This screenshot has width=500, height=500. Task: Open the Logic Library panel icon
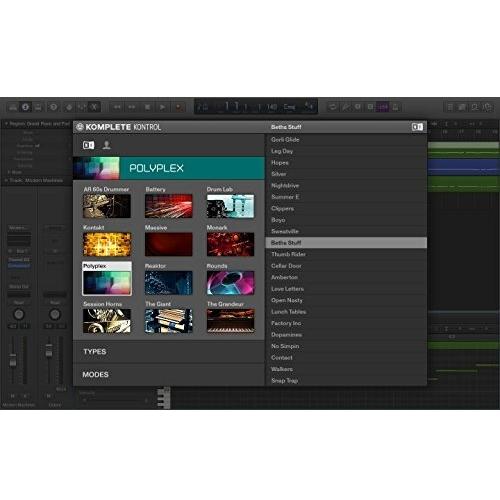coord(13,107)
